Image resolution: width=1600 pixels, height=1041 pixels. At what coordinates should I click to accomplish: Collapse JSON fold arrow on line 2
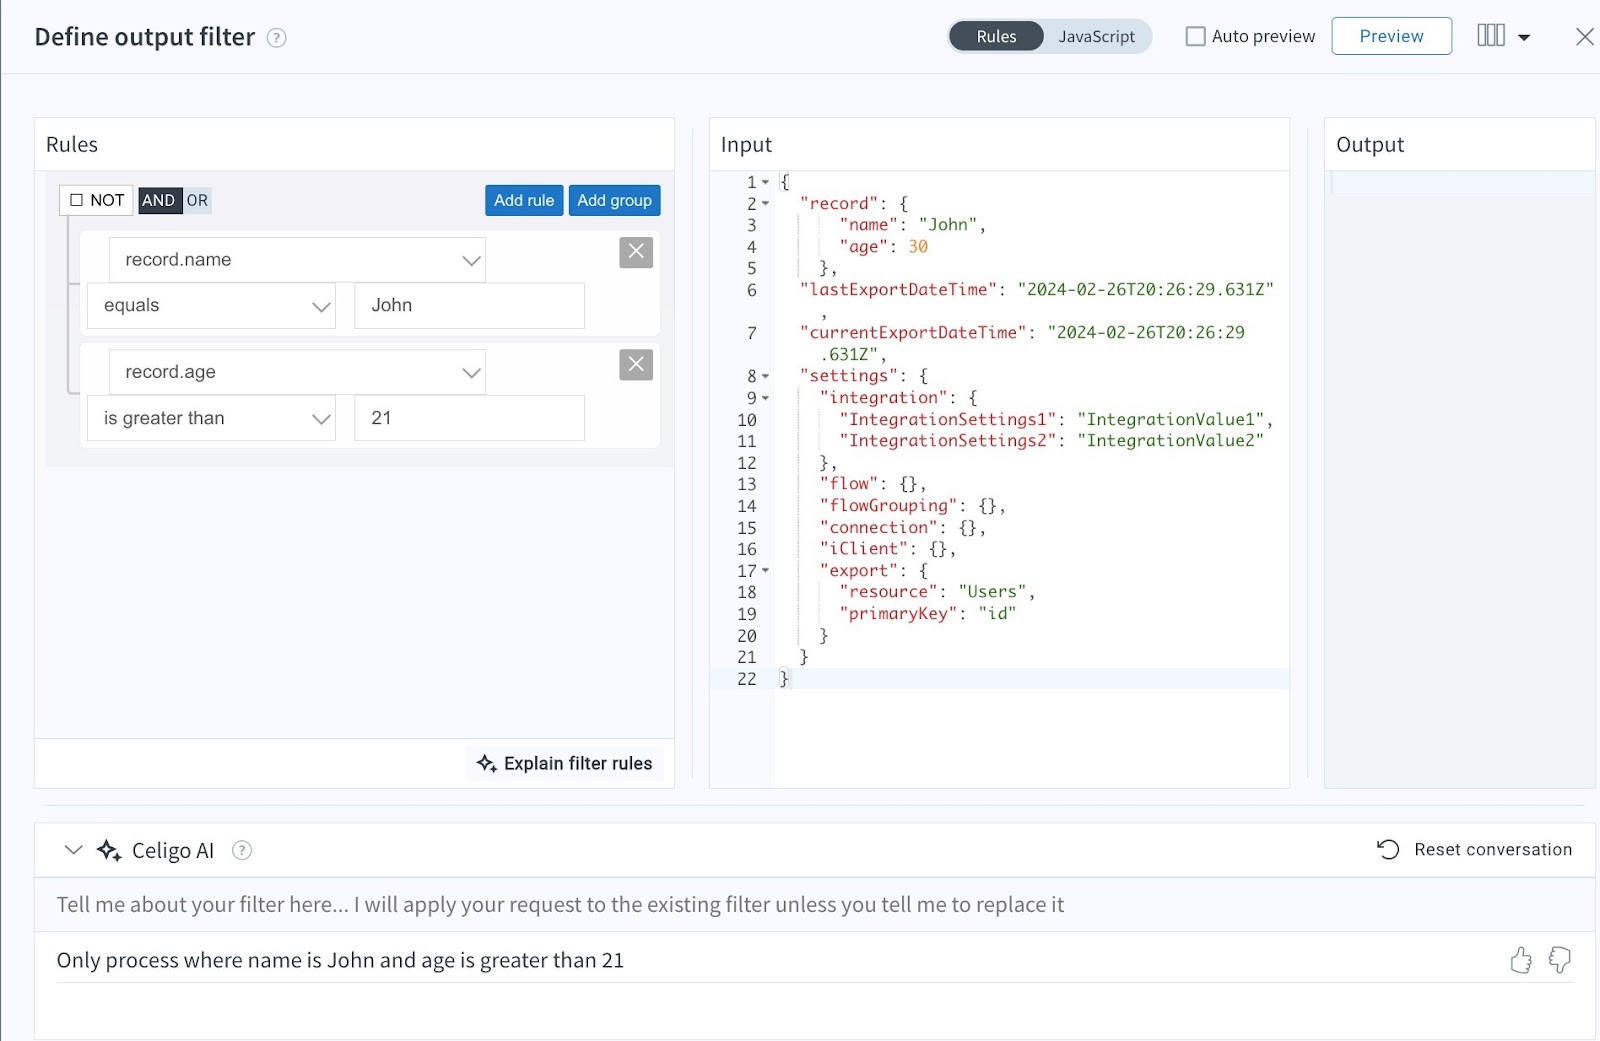point(765,204)
